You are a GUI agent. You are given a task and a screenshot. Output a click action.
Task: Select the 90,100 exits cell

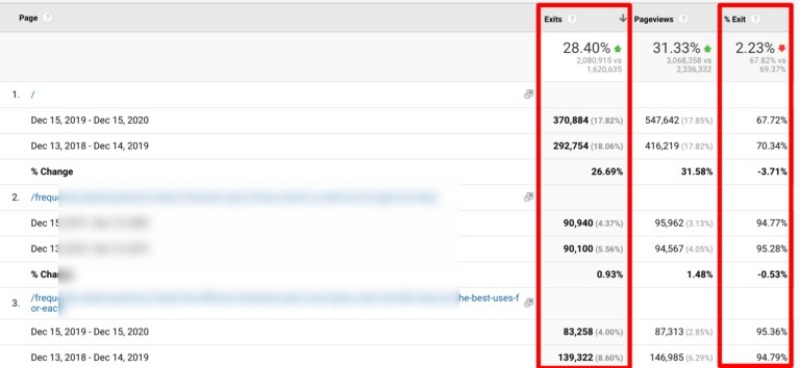[x=578, y=249]
